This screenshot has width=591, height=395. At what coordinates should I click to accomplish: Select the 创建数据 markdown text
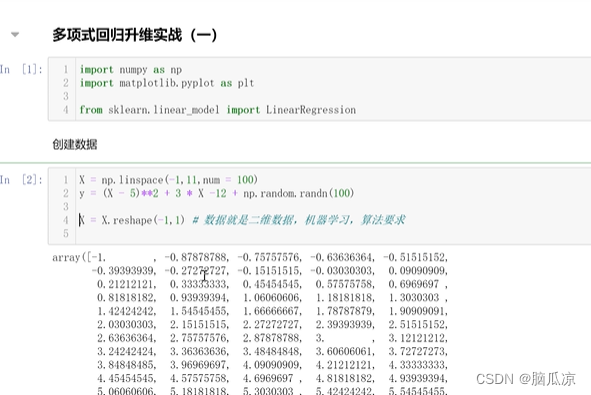[x=75, y=144]
